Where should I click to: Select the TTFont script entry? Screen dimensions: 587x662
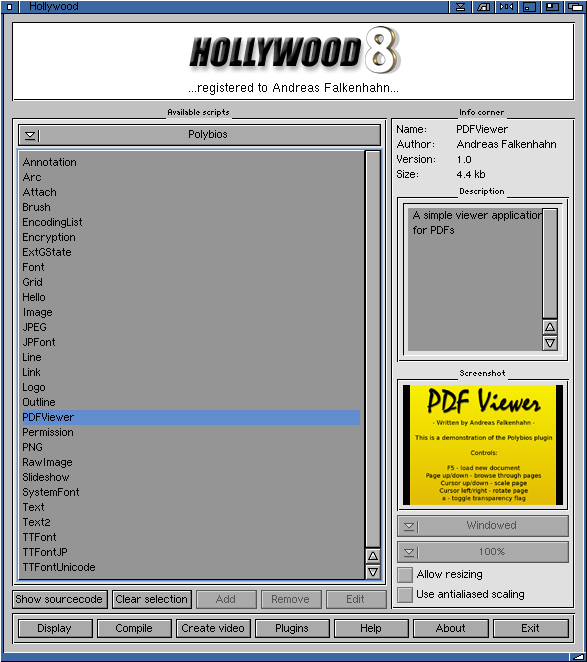click(x=191, y=537)
